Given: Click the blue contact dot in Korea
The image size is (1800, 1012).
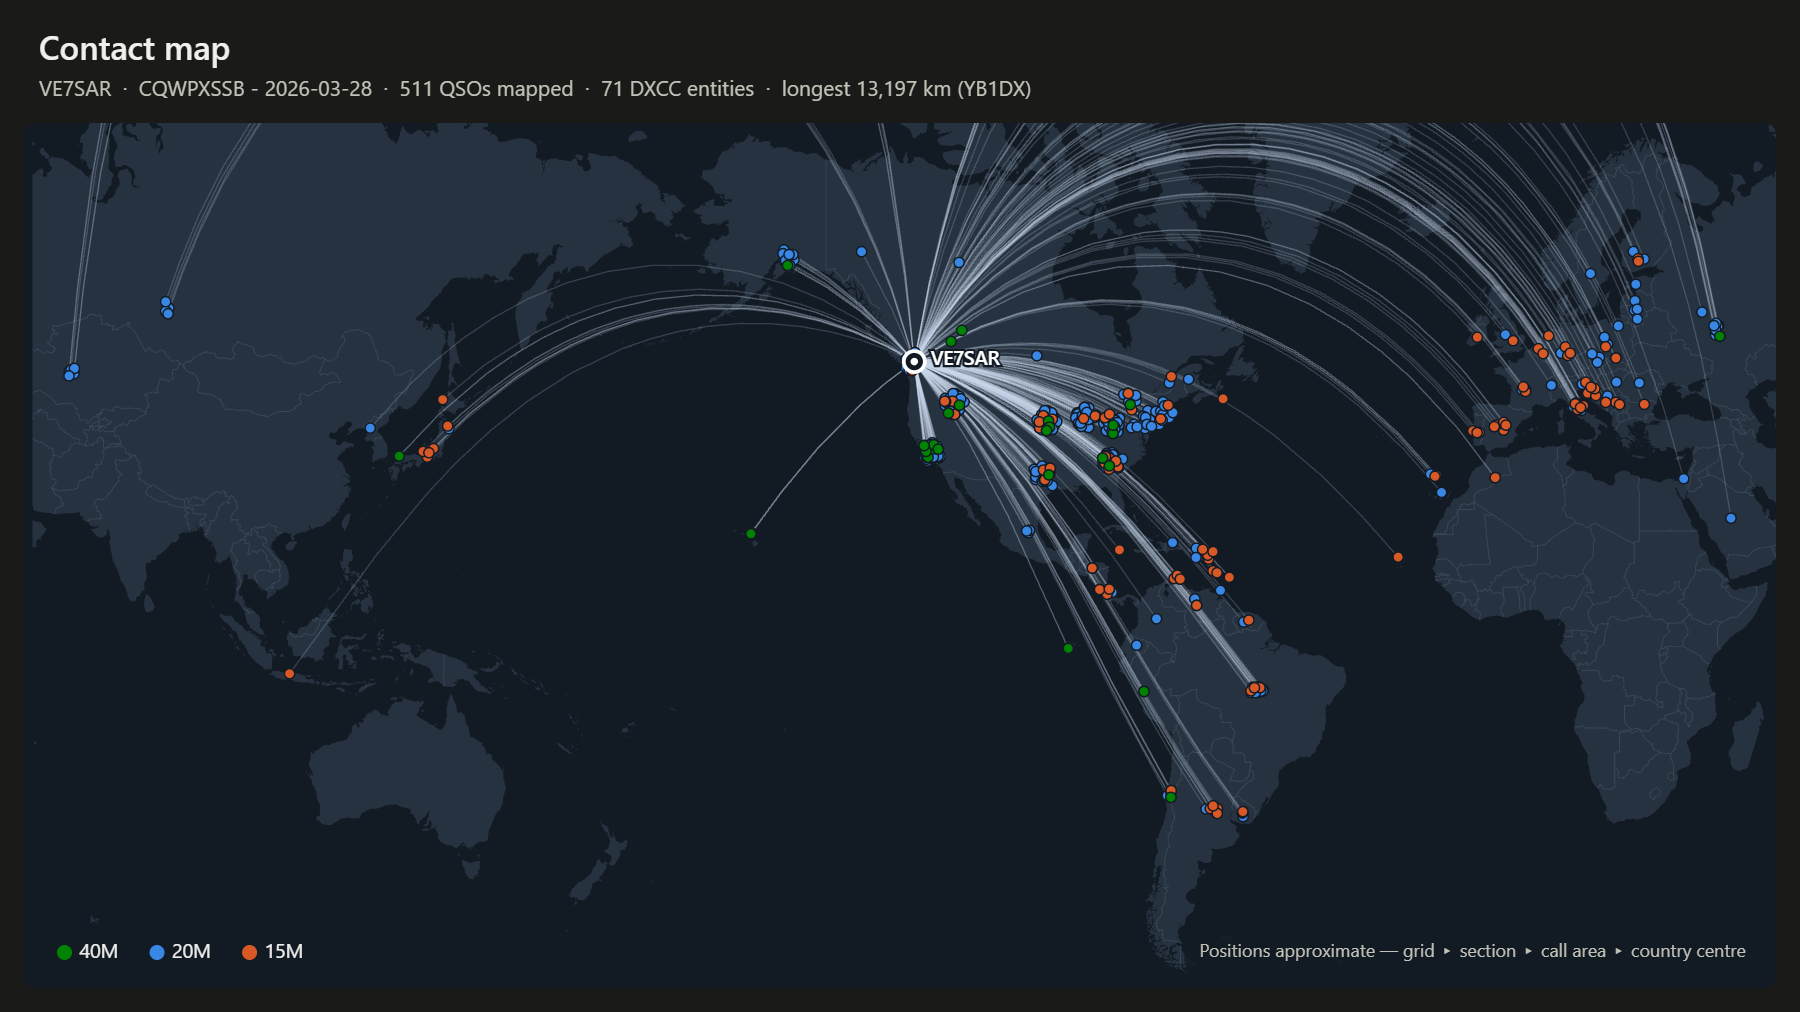Looking at the screenshot, I should (x=370, y=428).
